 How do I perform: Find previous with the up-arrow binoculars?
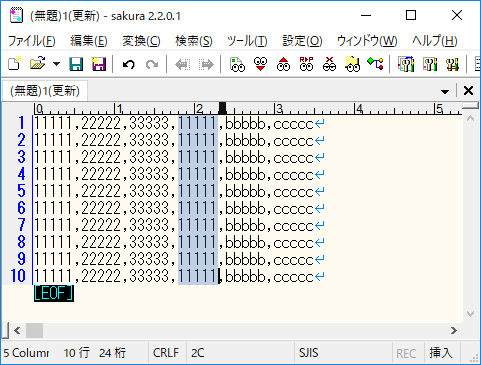click(283, 64)
